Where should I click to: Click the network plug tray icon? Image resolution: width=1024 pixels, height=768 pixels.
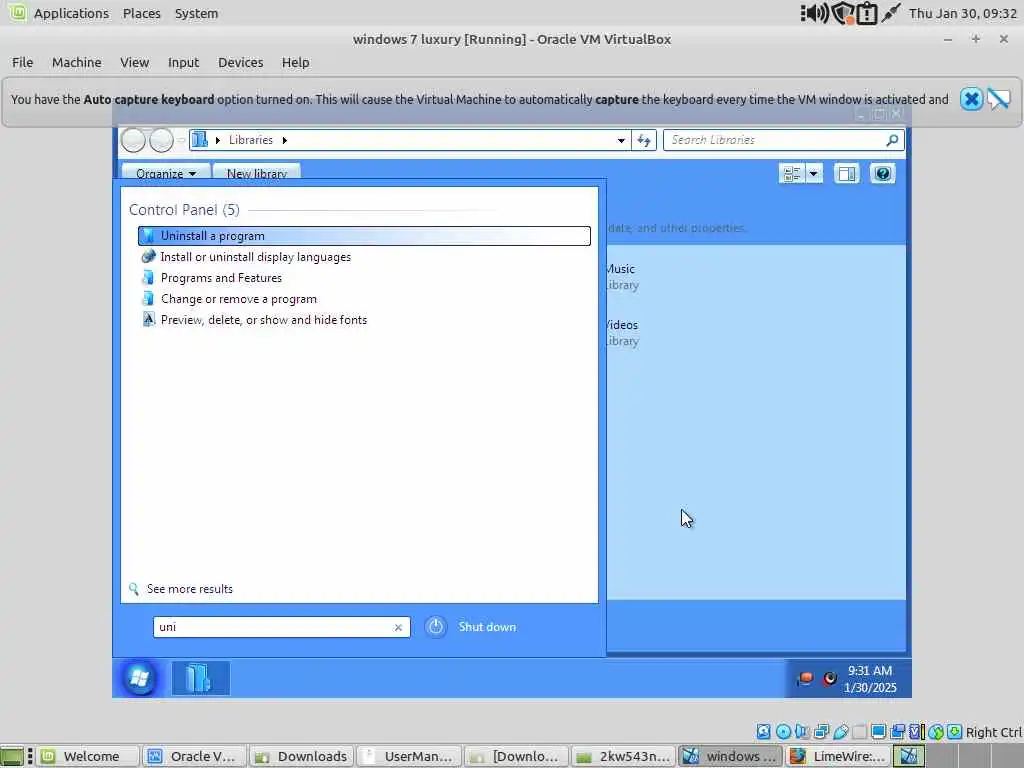coord(890,13)
